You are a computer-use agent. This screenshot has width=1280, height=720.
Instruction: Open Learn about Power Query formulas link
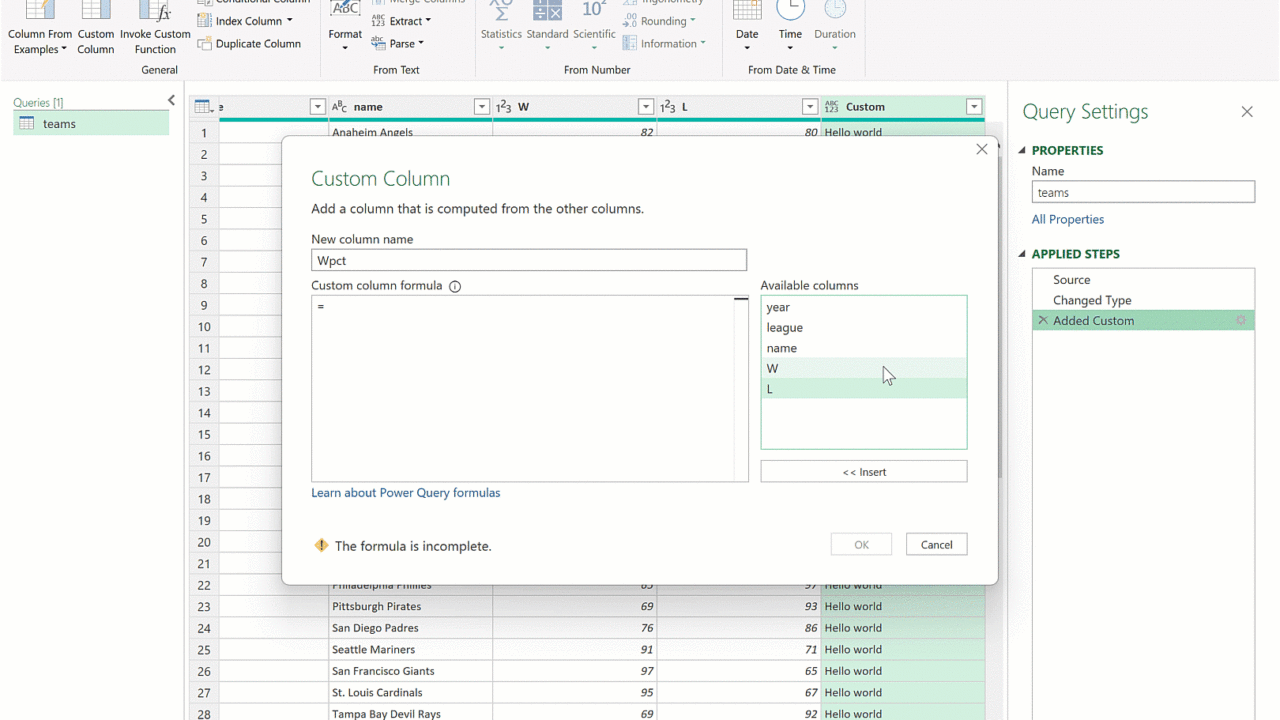[405, 493]
